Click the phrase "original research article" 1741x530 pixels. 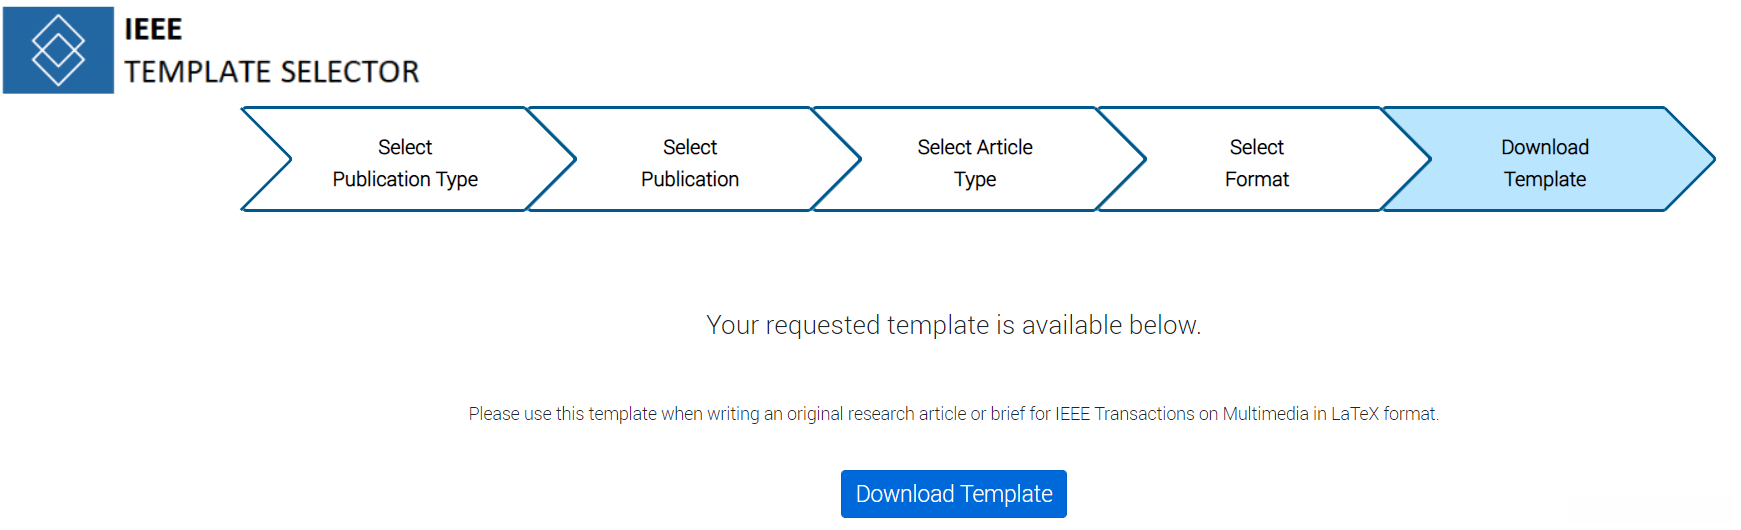876,414
